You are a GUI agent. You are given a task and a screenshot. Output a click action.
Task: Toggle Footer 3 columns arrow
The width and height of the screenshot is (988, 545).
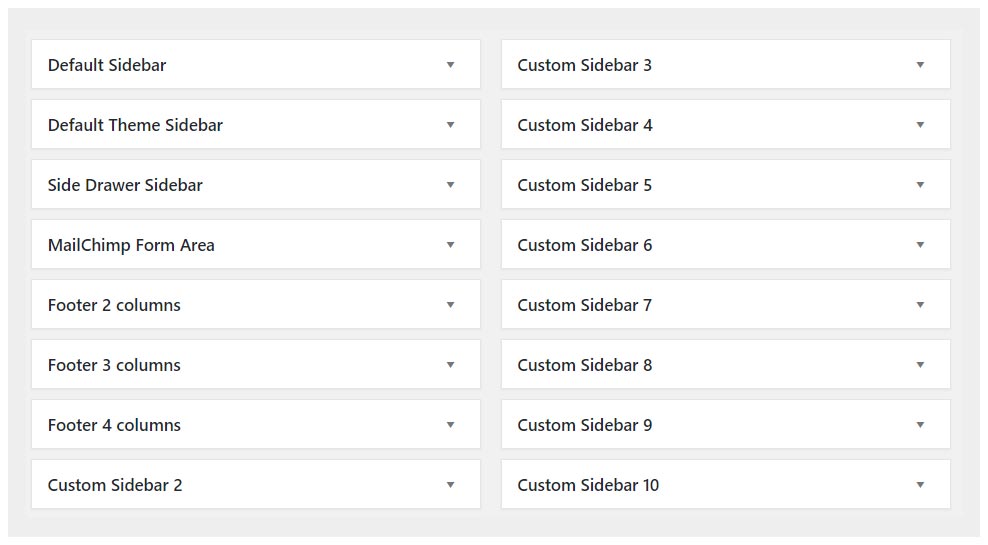450,365
